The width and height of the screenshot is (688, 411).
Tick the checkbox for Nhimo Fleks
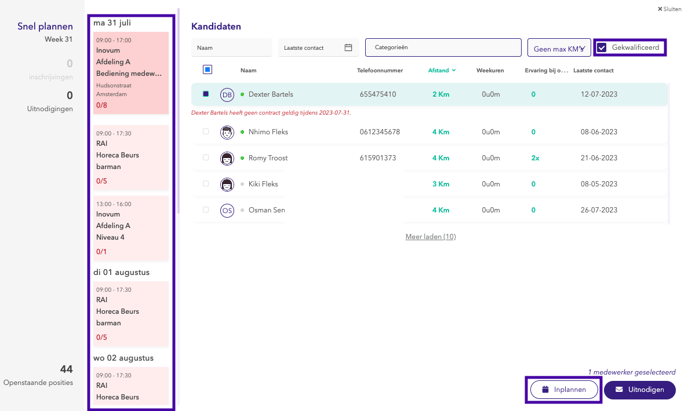(206, 131)
